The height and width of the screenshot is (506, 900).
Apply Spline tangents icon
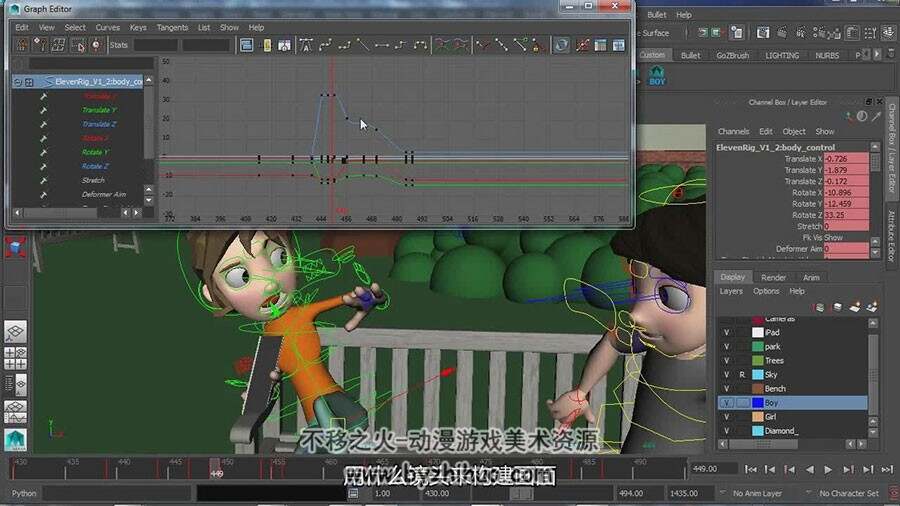(325, 45)
